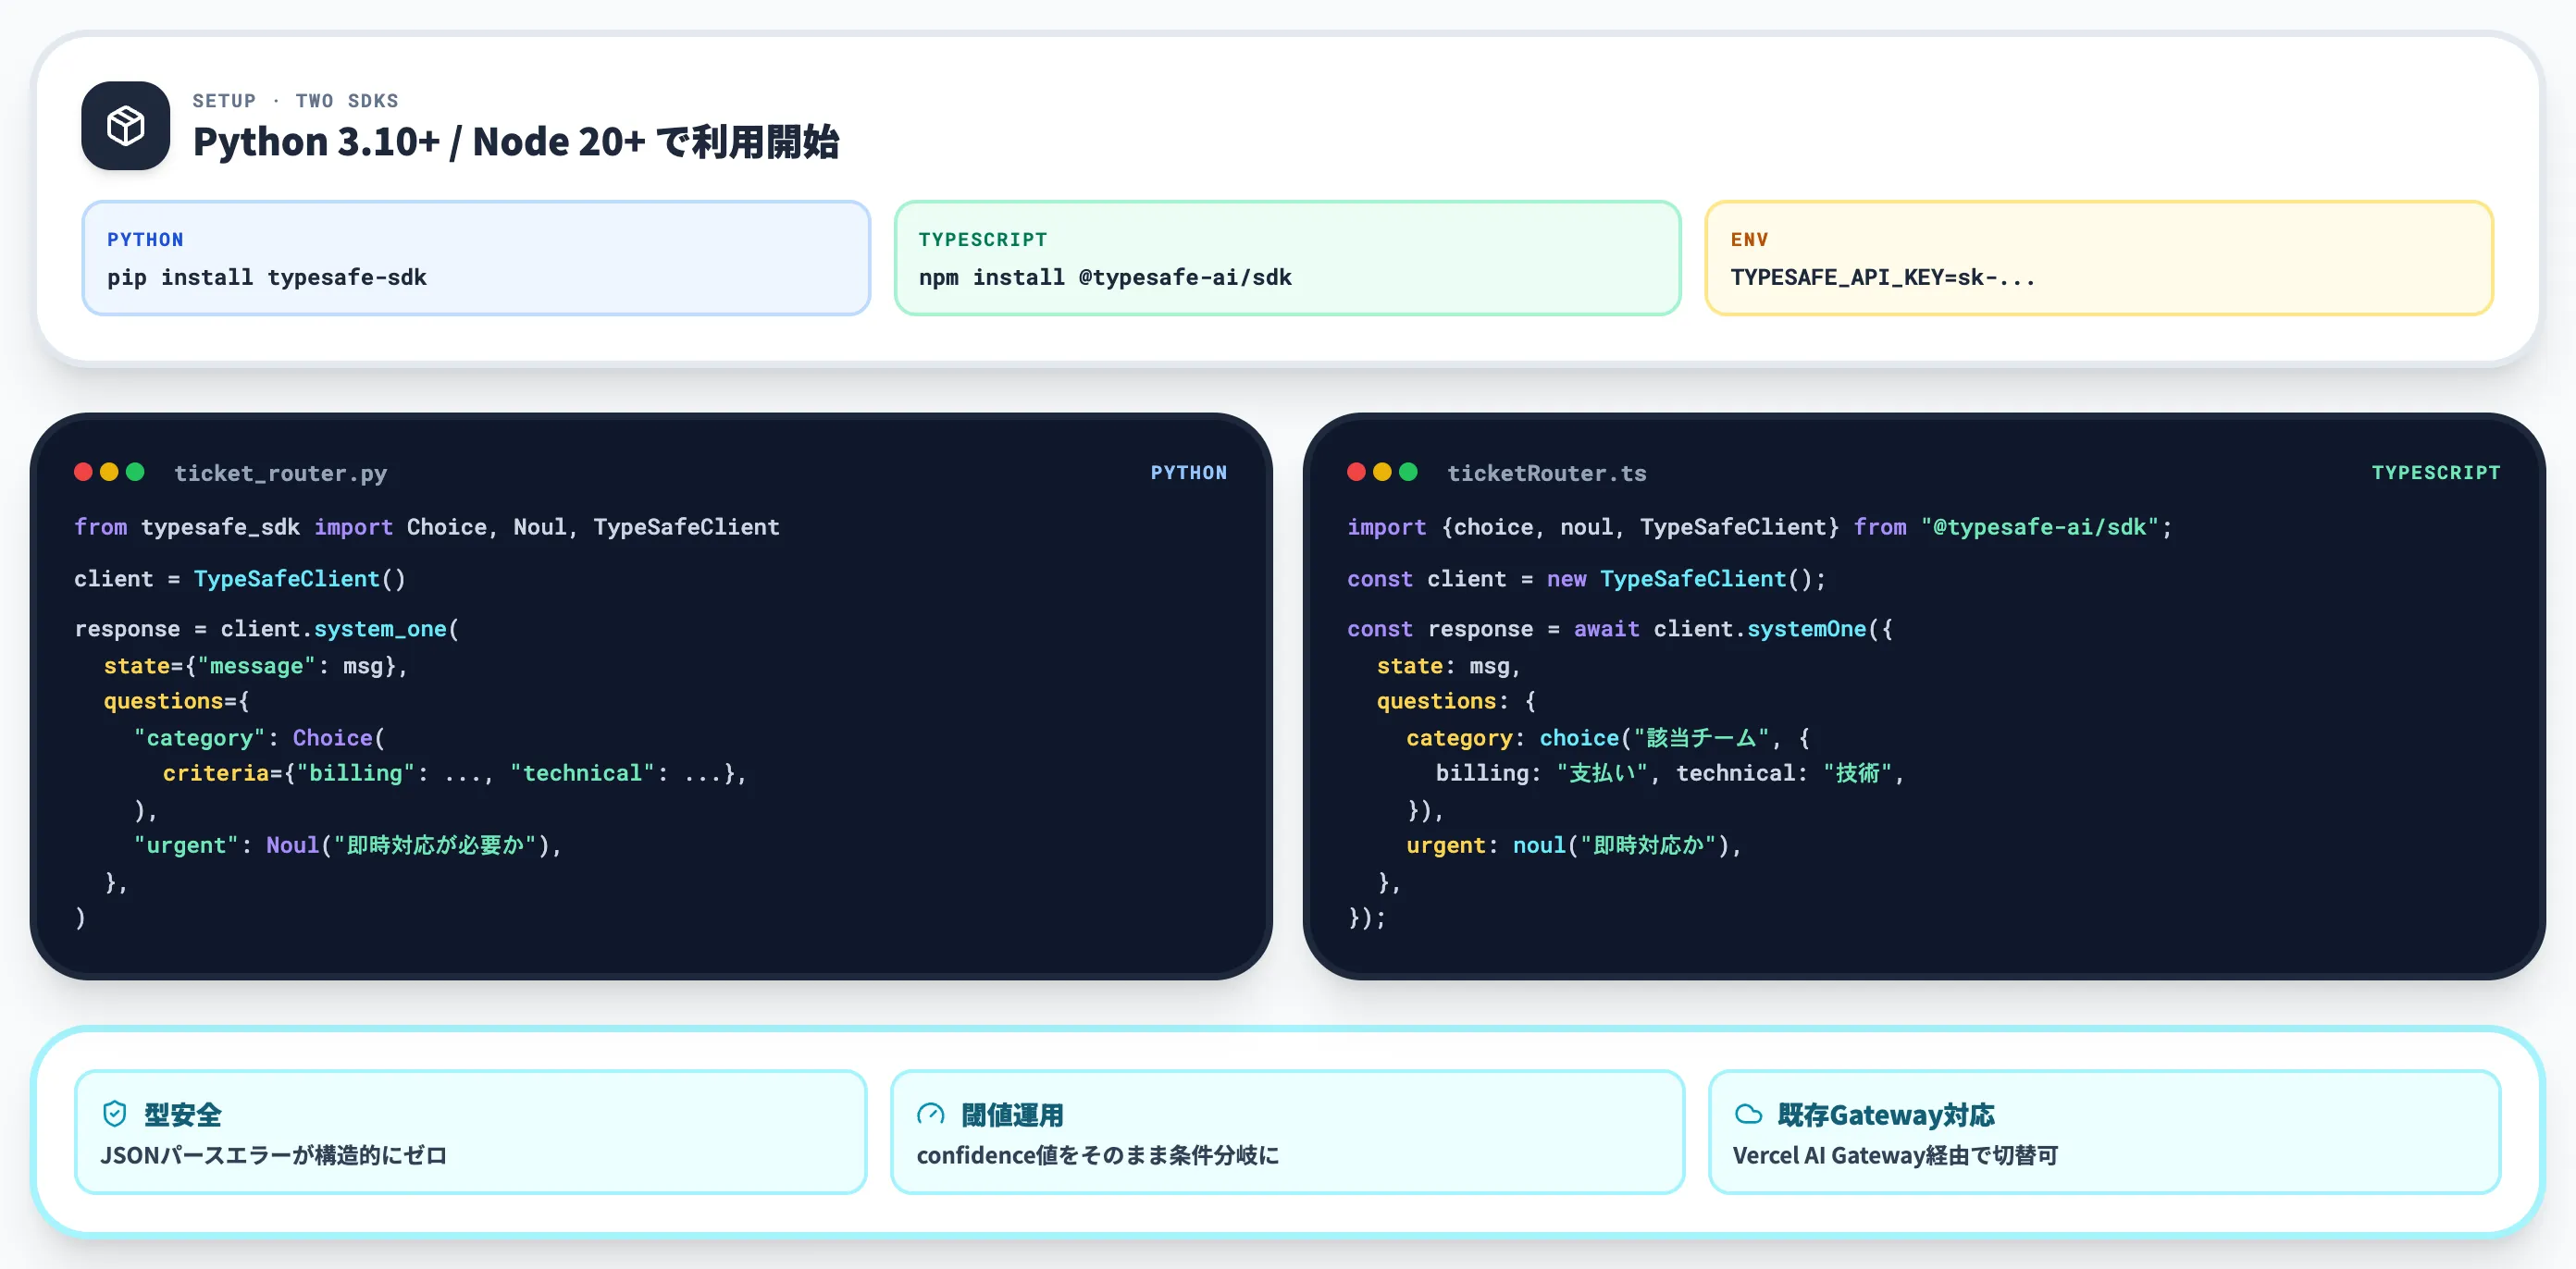The width and height of the screenshot is (2576, 1269).
Task: Click the ticketRouter.ts file name
Action: click(1546, 473)
